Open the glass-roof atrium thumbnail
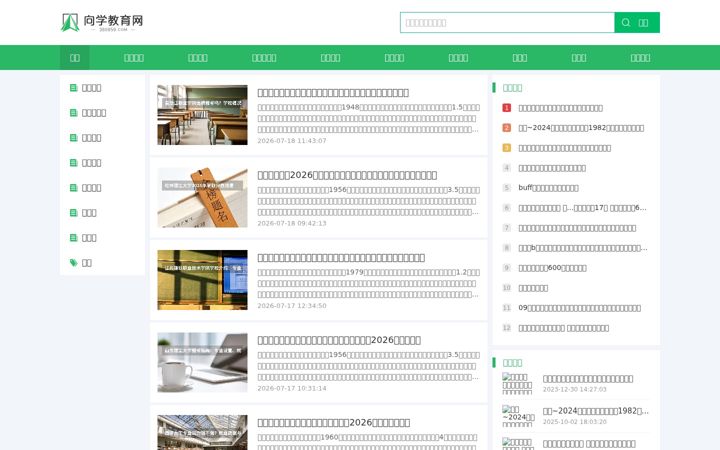The image size is (720, 450). (x=202, y=433)
